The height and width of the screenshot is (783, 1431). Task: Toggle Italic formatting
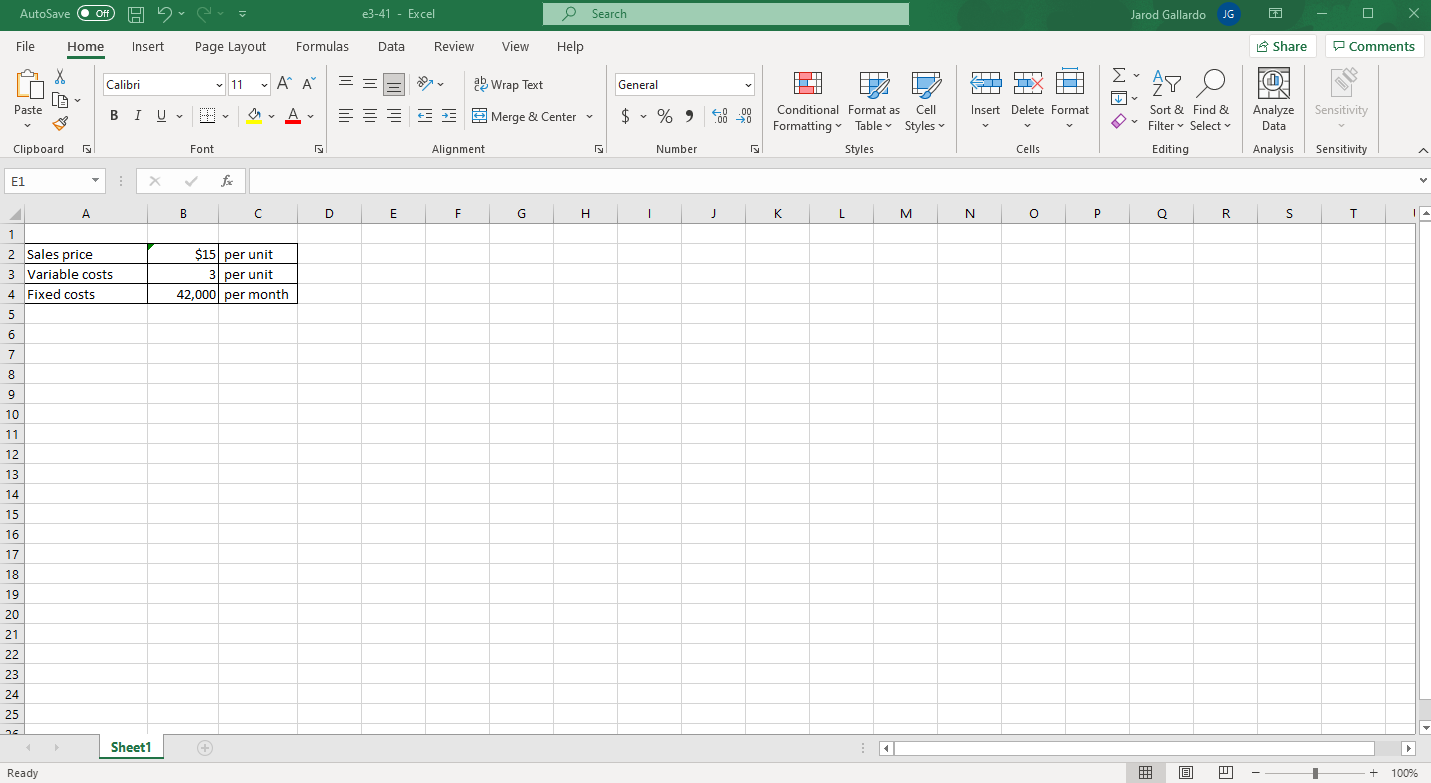[x=138, y=117]
